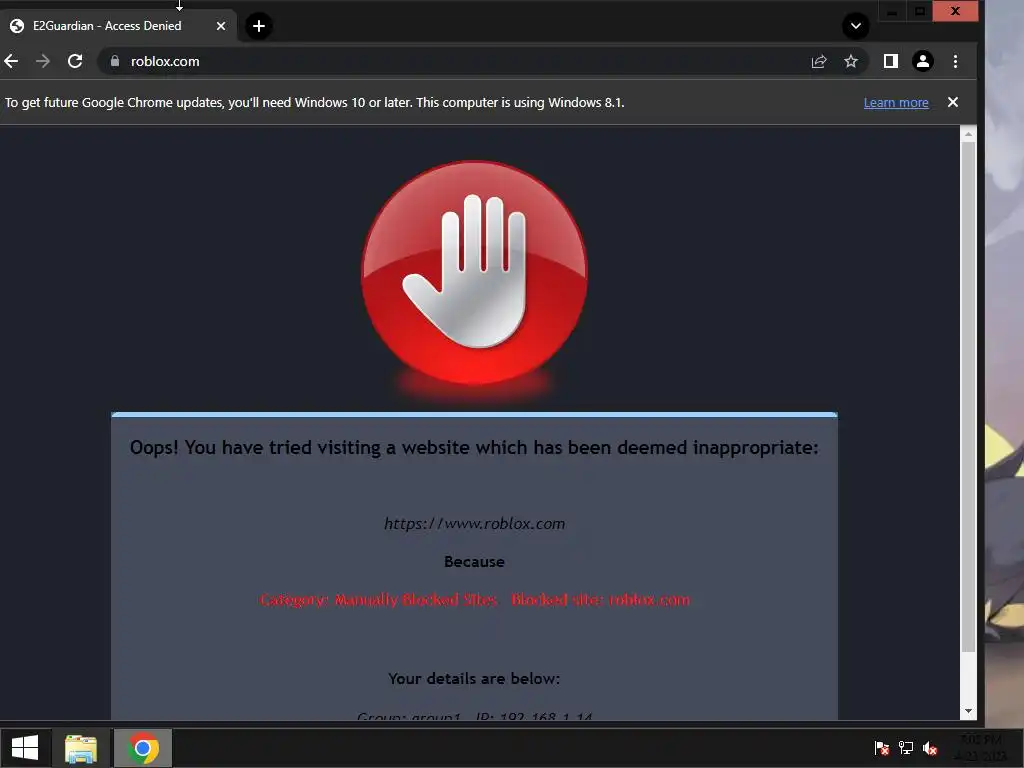Image resolution: width=1024 pixels, height=768 pixels.
Task: Open the network status tray icon
Action: click(906, 748)
